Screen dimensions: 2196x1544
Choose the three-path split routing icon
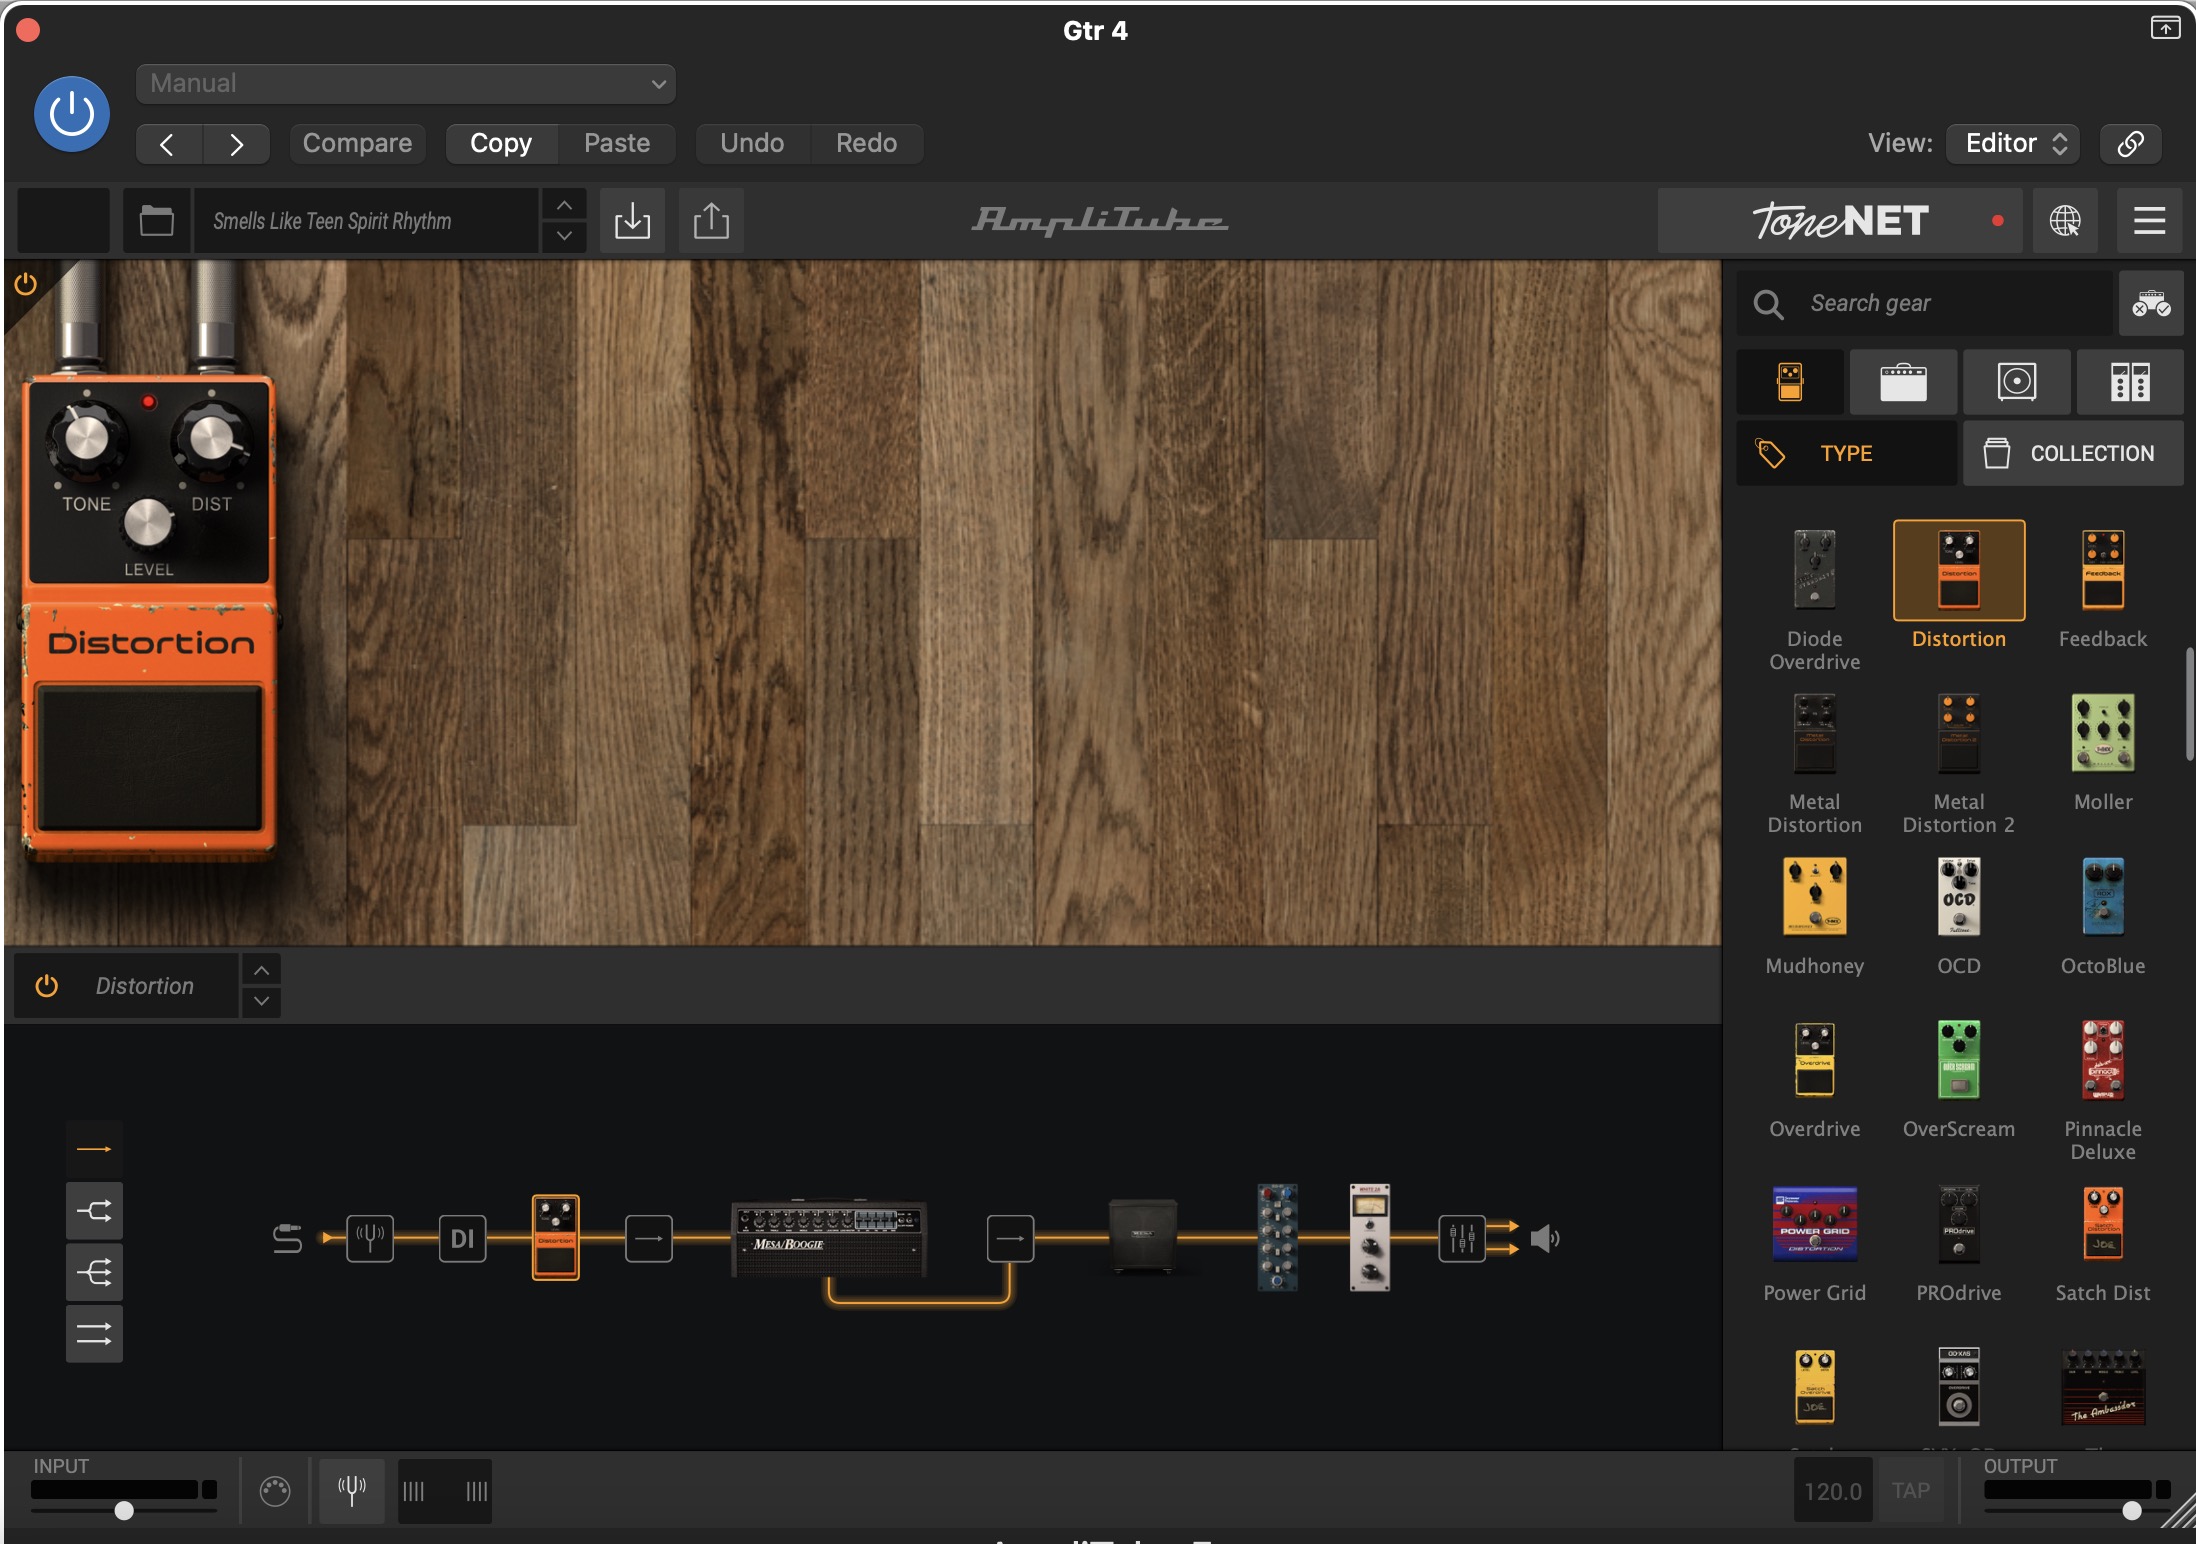click(94, 1272)
